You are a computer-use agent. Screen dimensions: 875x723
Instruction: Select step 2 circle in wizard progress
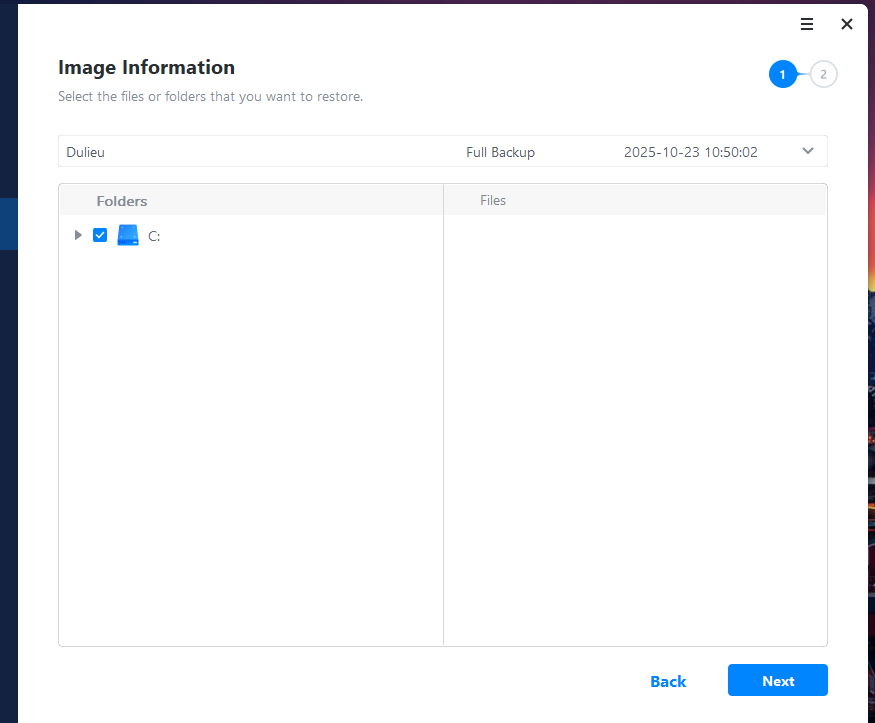coord(823,75)
